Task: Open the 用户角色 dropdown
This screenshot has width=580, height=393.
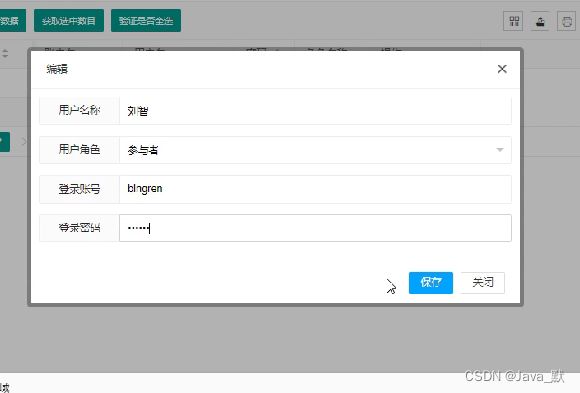Action: tap(315, 150)
